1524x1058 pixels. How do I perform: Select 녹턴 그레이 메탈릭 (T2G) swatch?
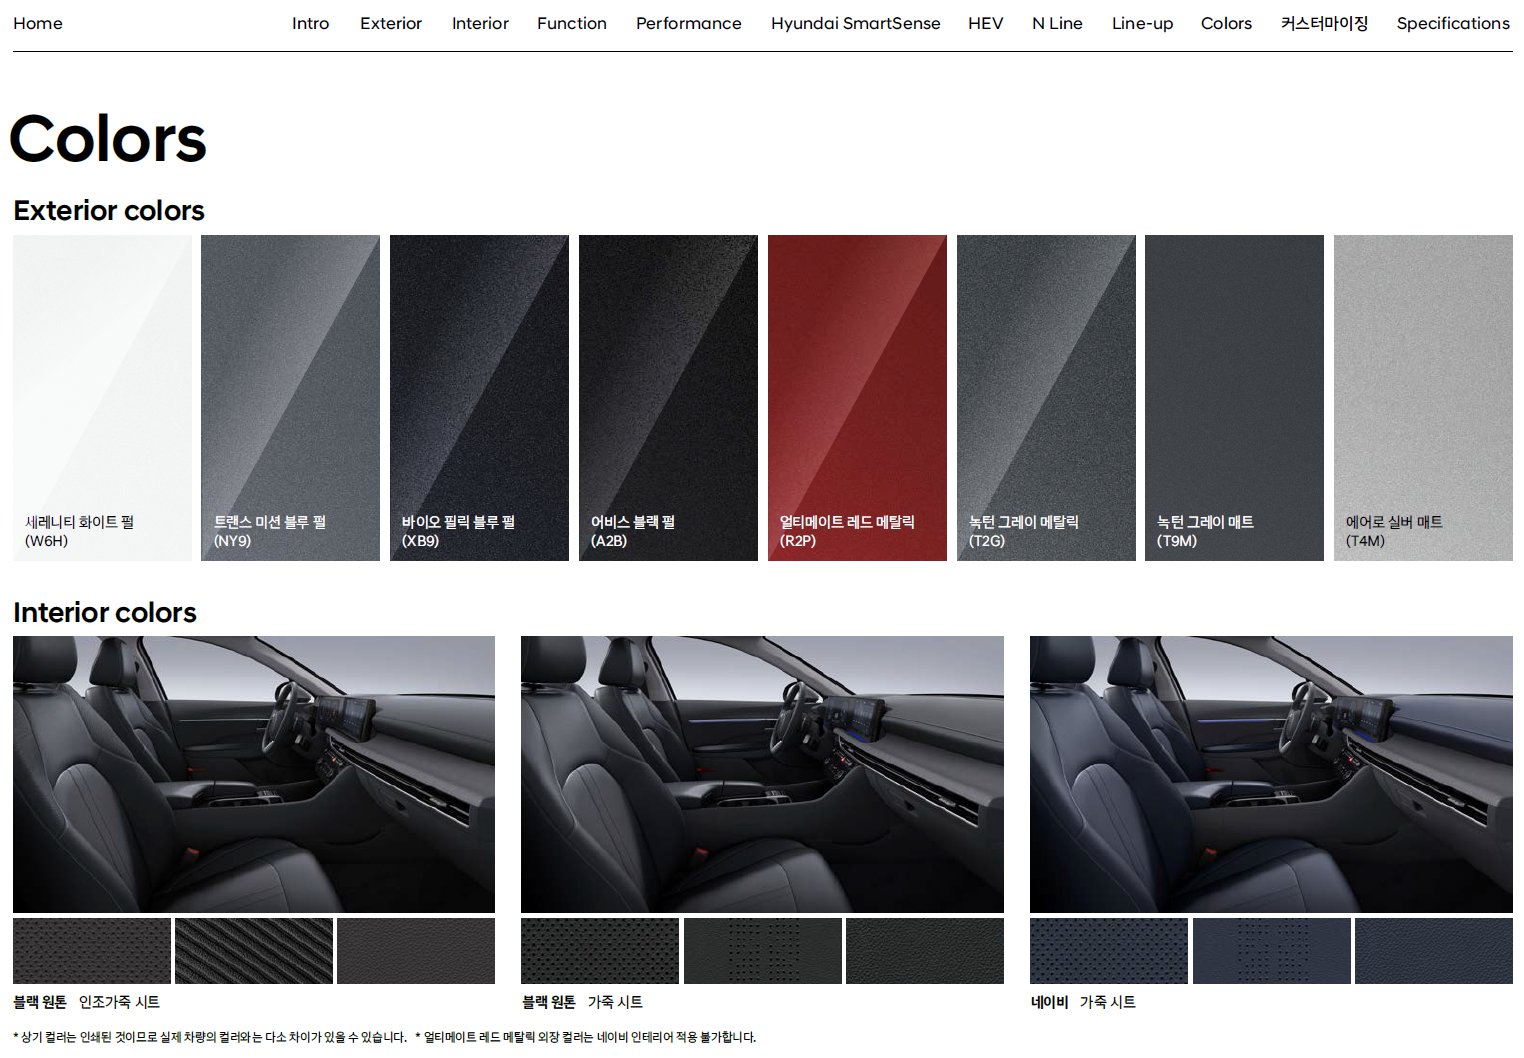[1046, 398]
